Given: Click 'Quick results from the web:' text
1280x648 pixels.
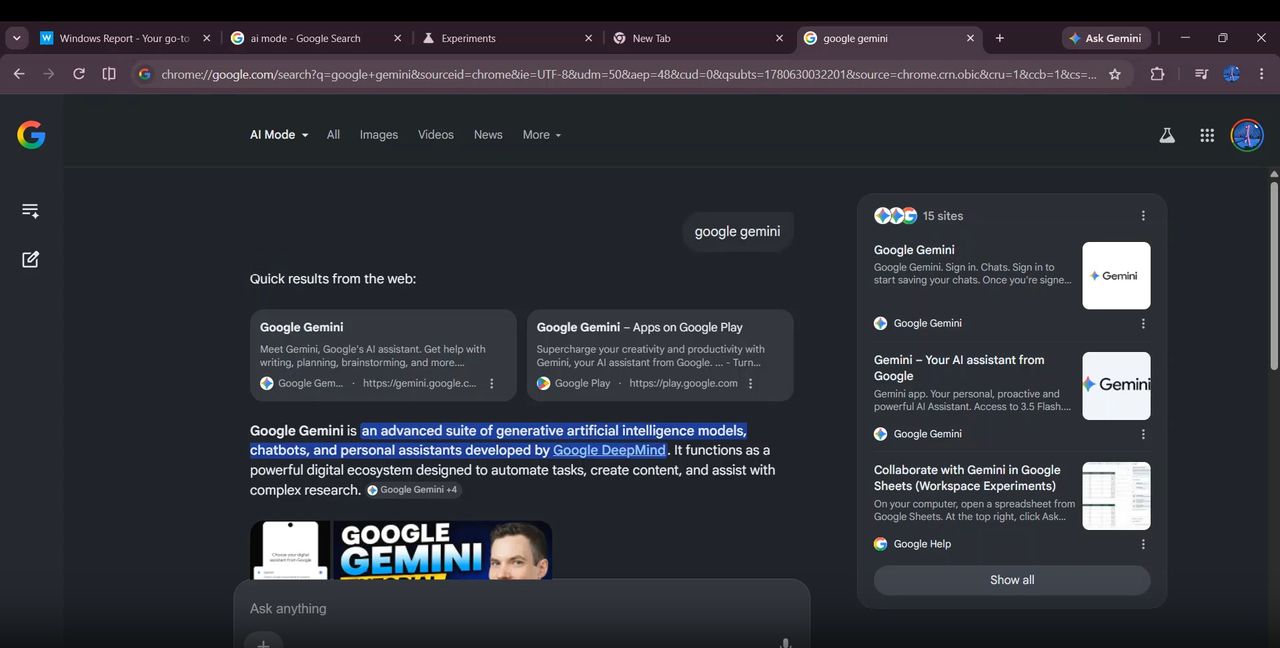Looking at the screenshot, I should 333,279.
